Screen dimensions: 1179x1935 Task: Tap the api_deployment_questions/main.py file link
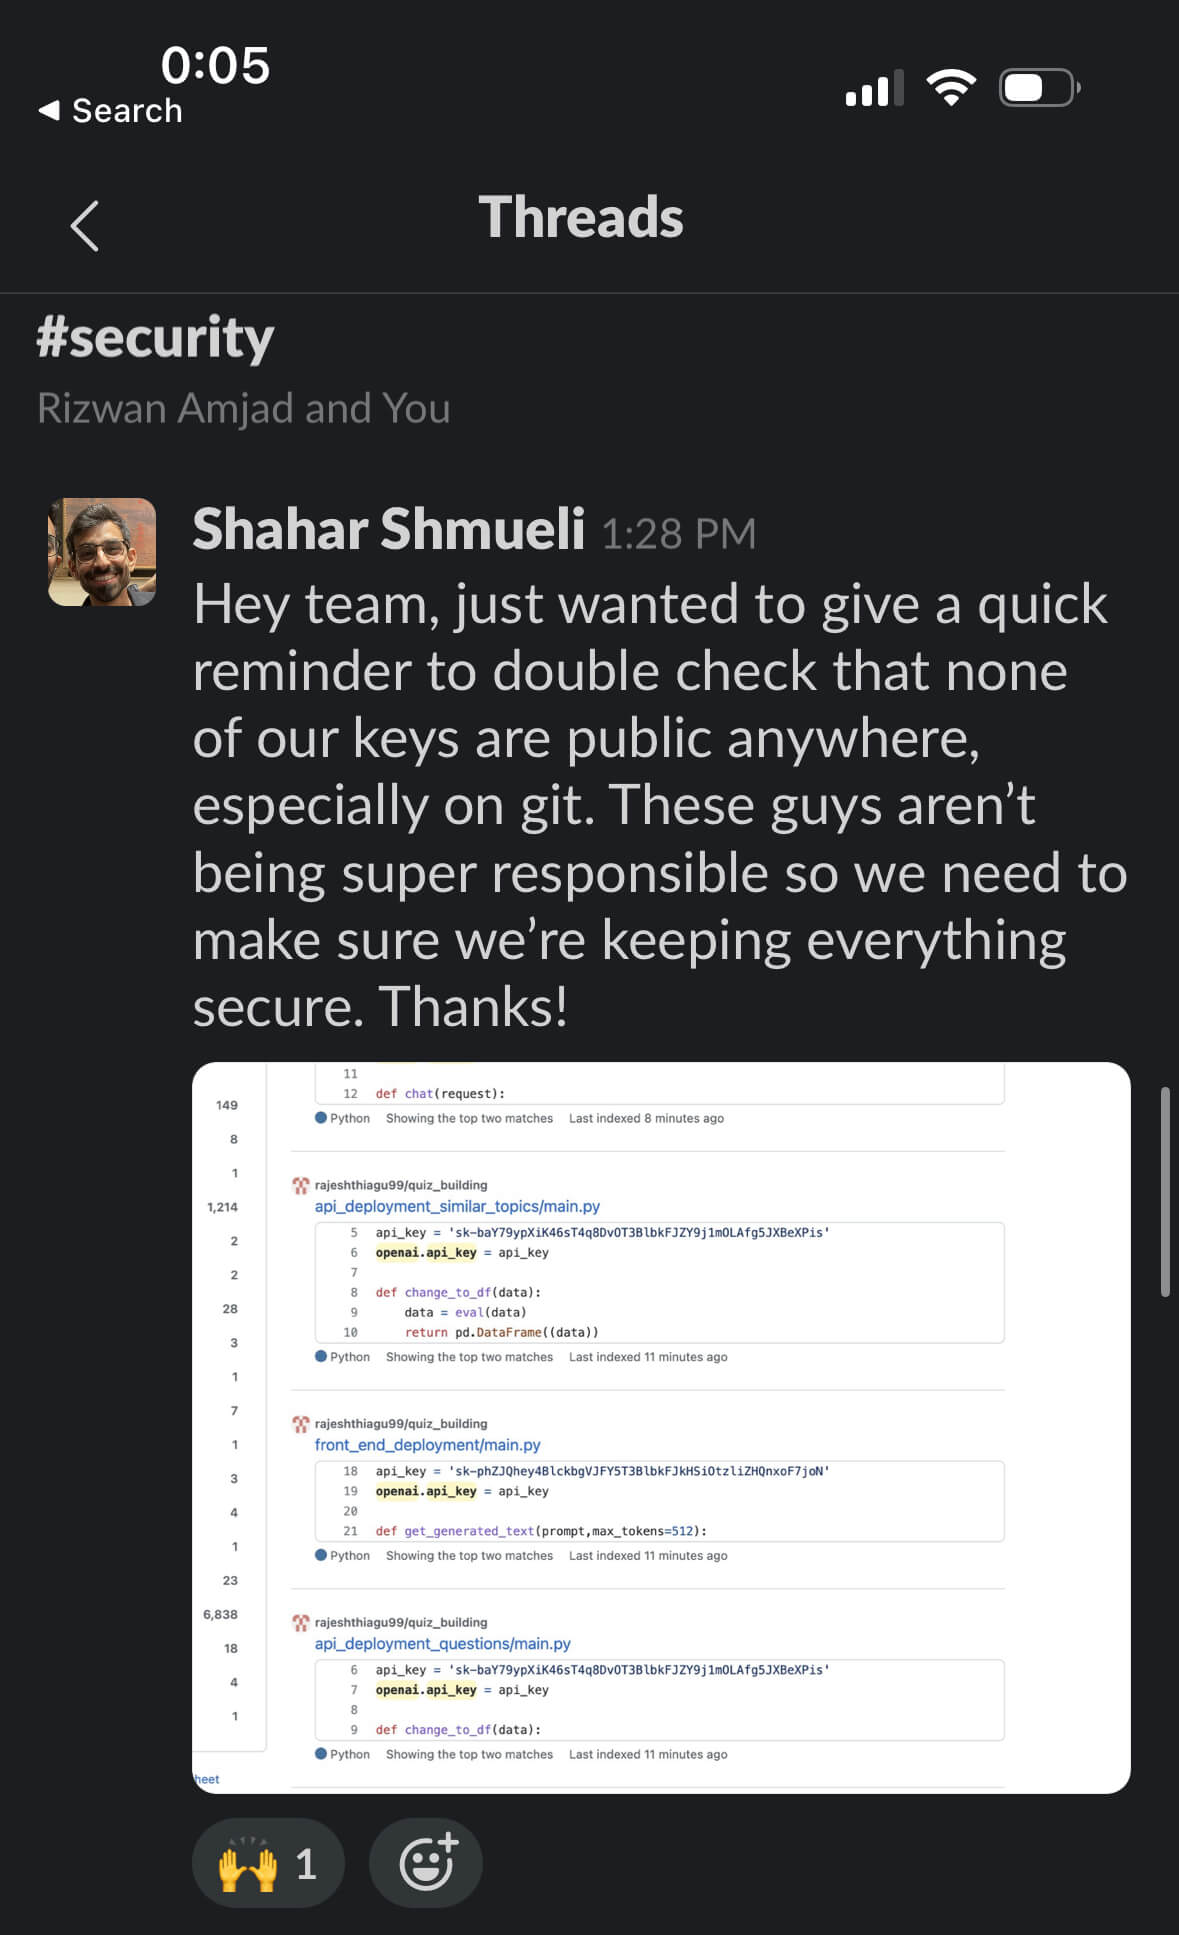tap(442, 1644)
